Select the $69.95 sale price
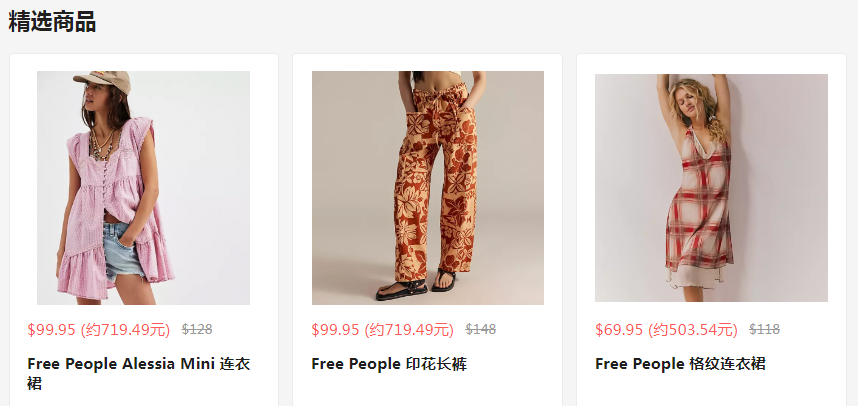858x406 pixels. (619, 330)
